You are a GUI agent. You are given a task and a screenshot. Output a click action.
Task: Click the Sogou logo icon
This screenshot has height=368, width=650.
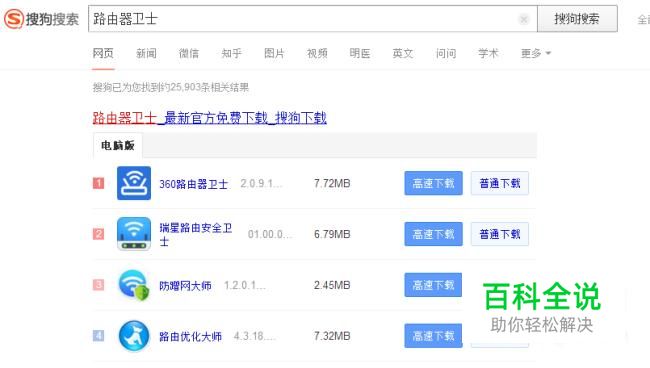tap(14, 19)
